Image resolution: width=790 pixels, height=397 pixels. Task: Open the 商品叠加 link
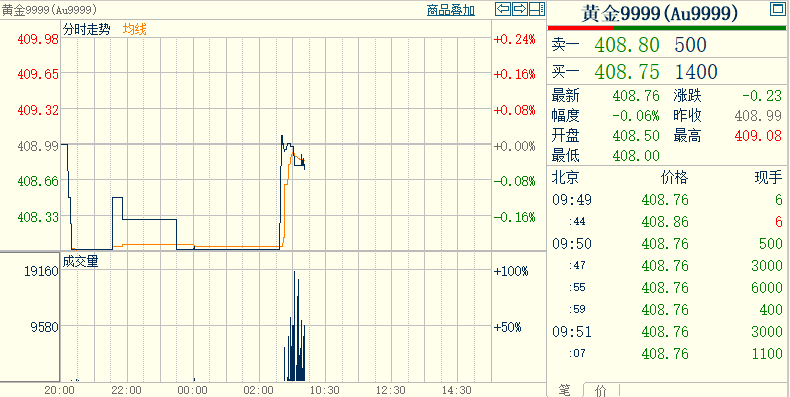click(450, 10)
